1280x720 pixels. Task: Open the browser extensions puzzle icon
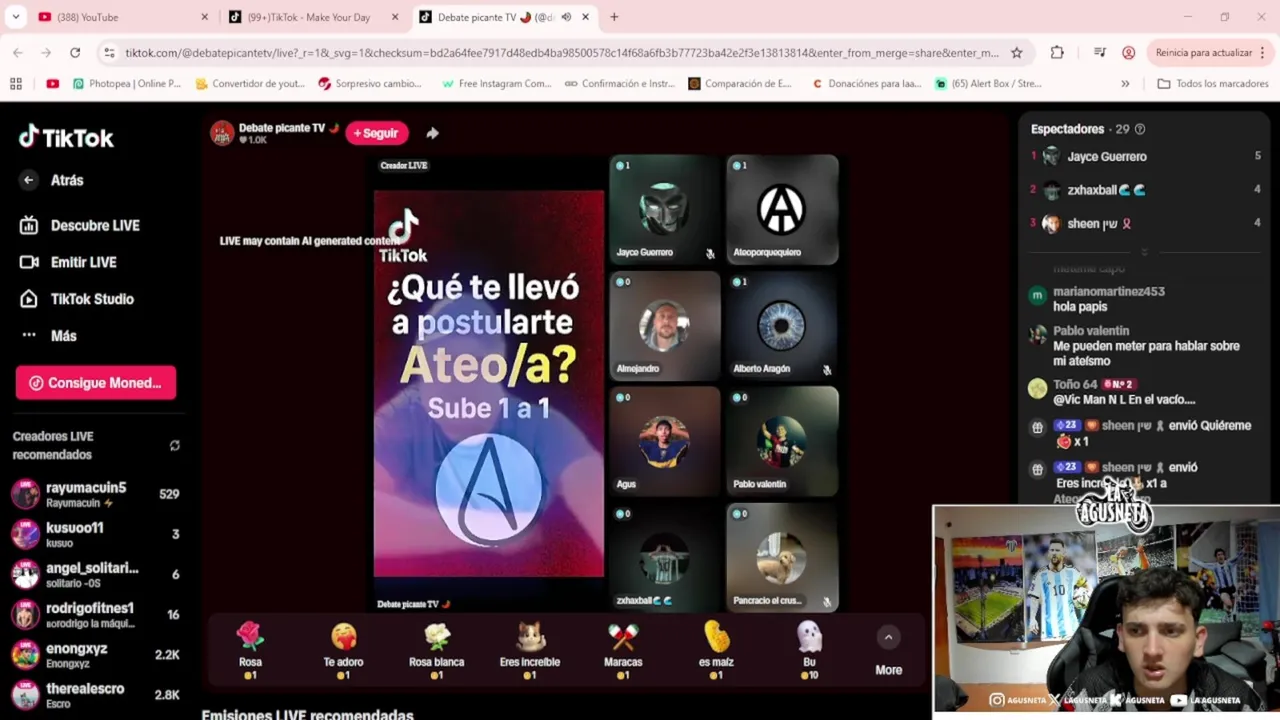[1057, 52]
